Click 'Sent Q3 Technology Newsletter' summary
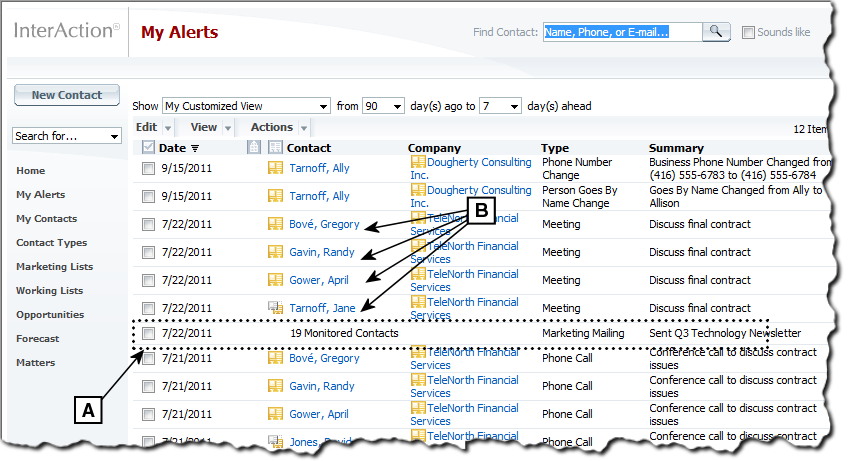This screenshot has height=461, width=848. tap(725, 333)
